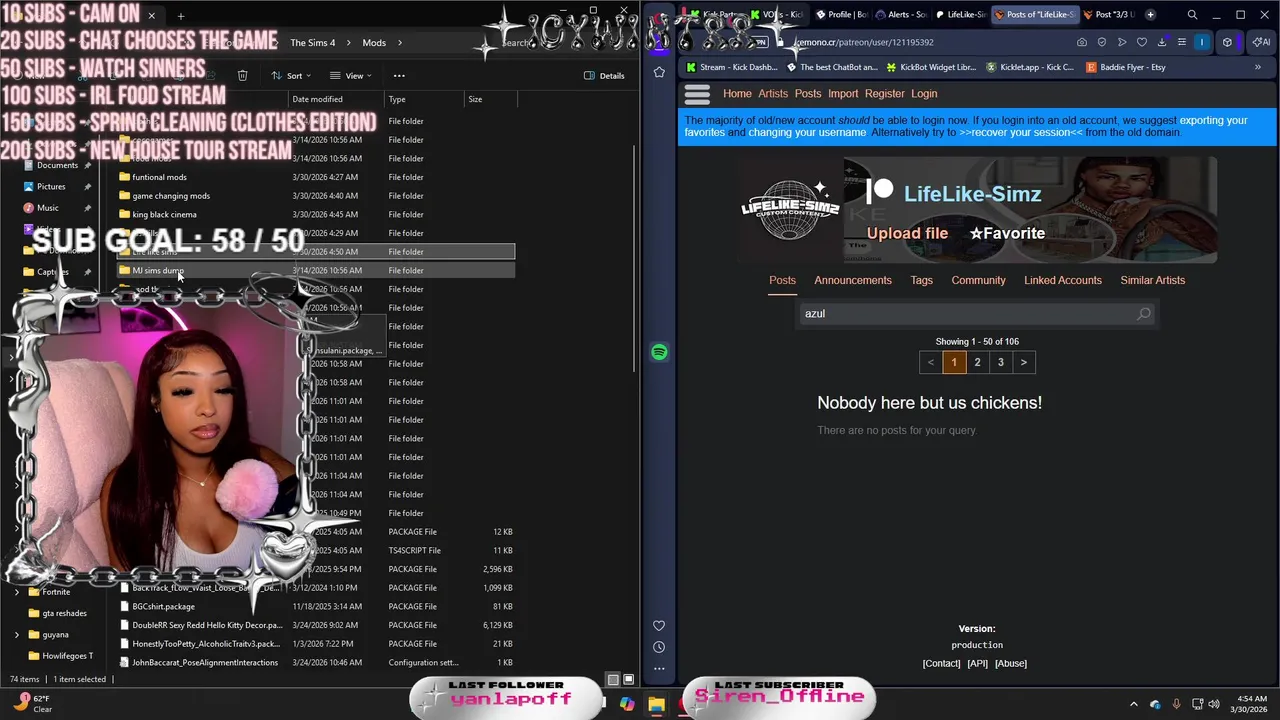Open the Sort dropdown in File Explorer
This screenshot has height=720, width=1280.
pos(291,76)
